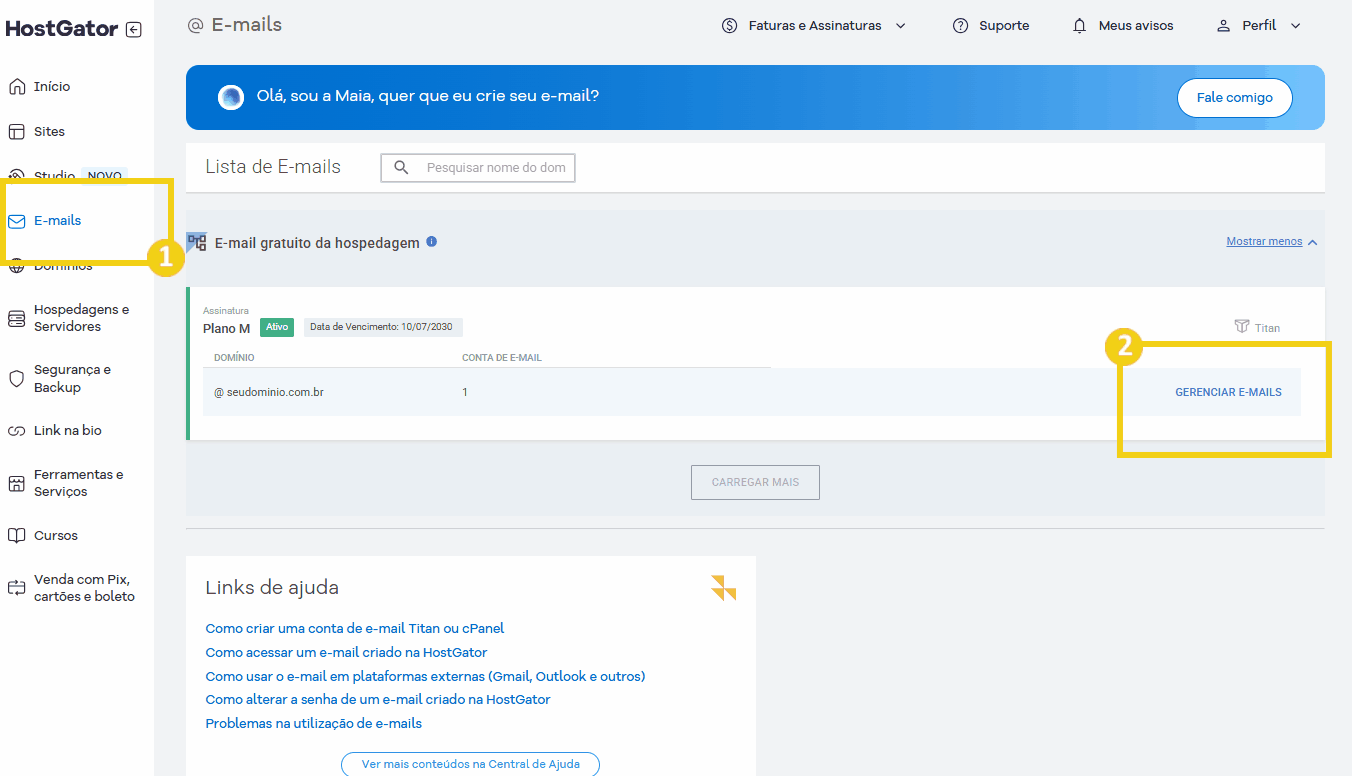
Task: Click info icon beside E-mail gratuito da hospedagem
Action: pyautogui.click(x=432, y=241)
